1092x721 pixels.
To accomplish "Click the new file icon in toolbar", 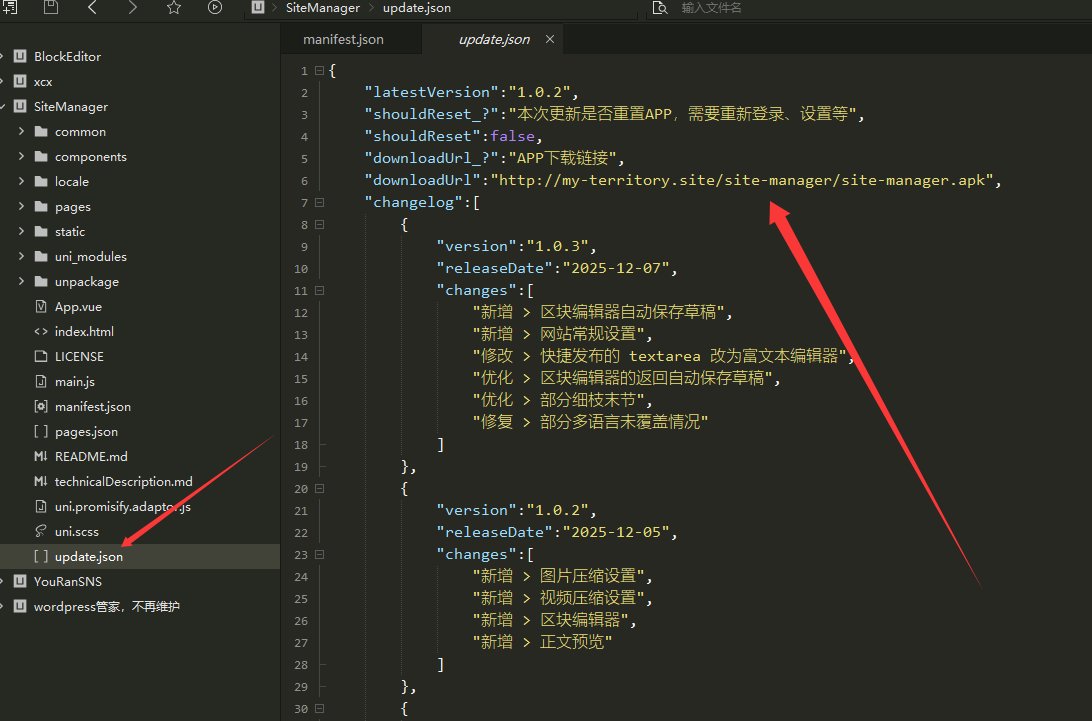I will click(10, 8).
